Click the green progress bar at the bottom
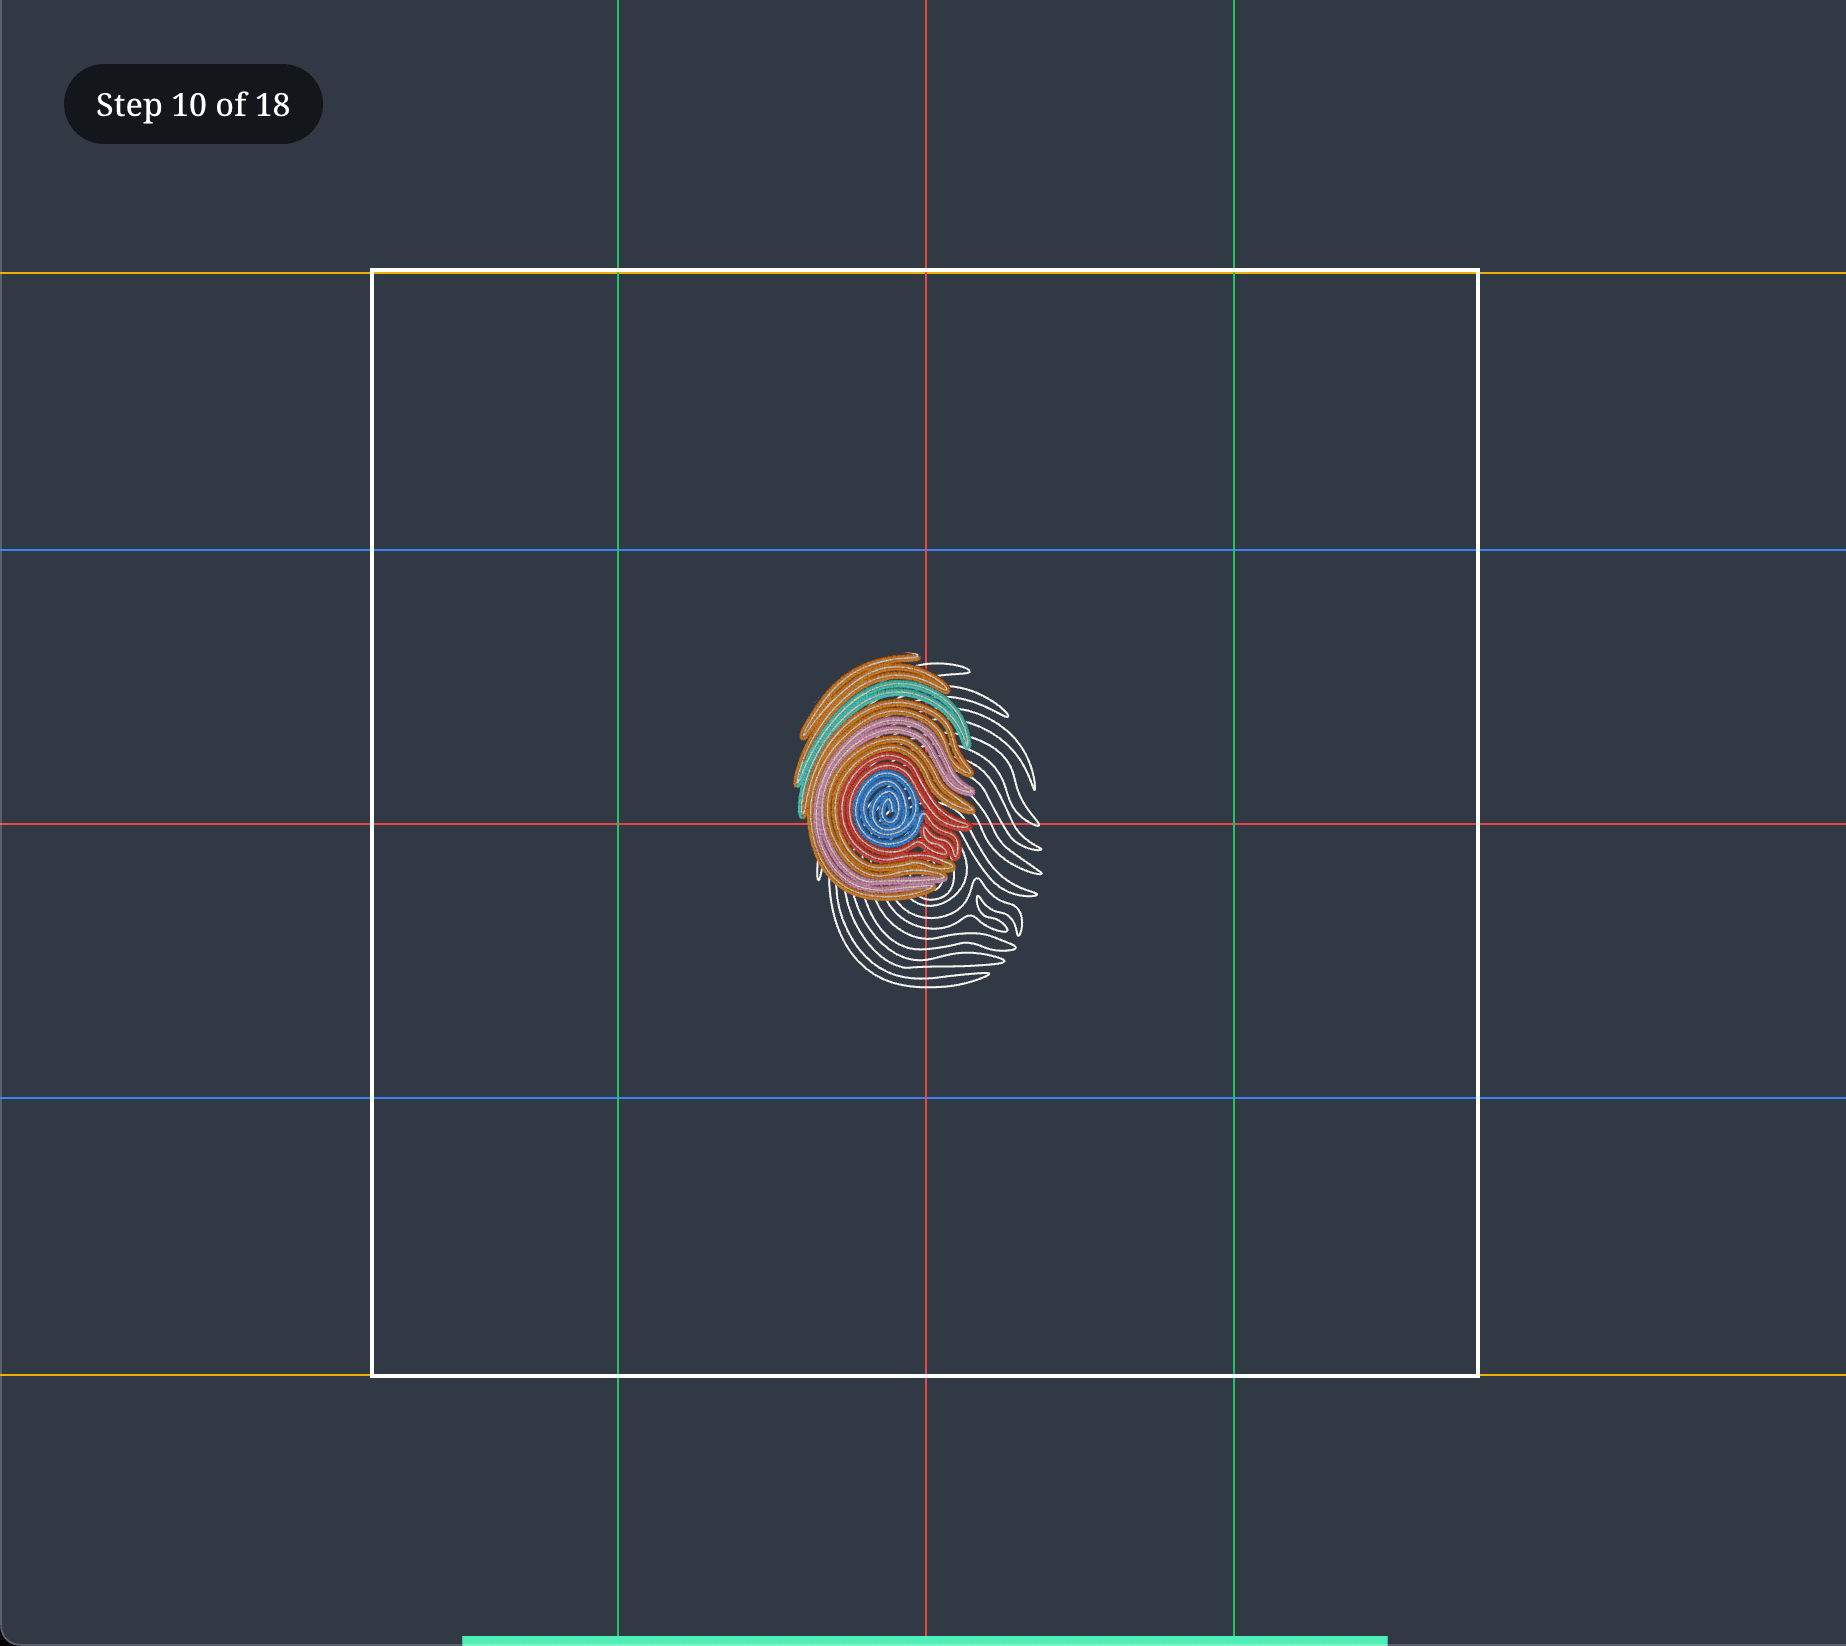1846x1646 pixels. point(924,1640)
